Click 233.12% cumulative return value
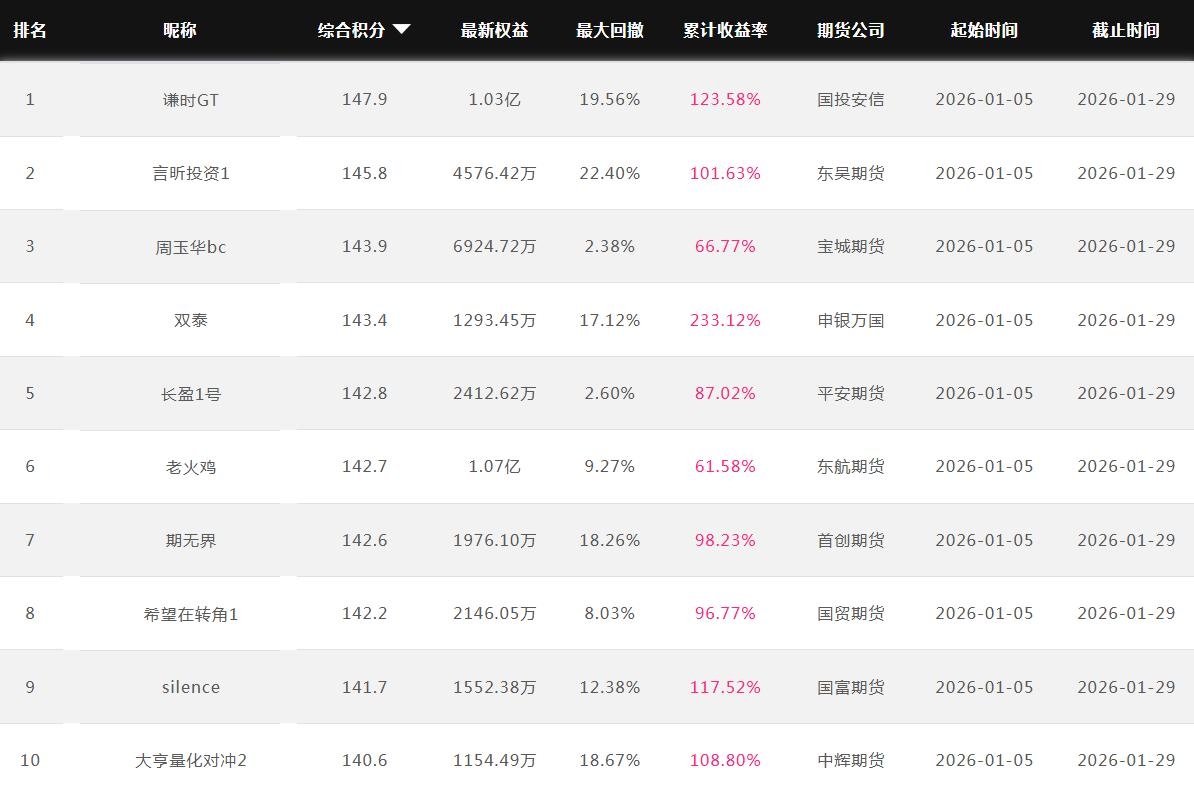The image size is (1194, 792). [725, 320]
